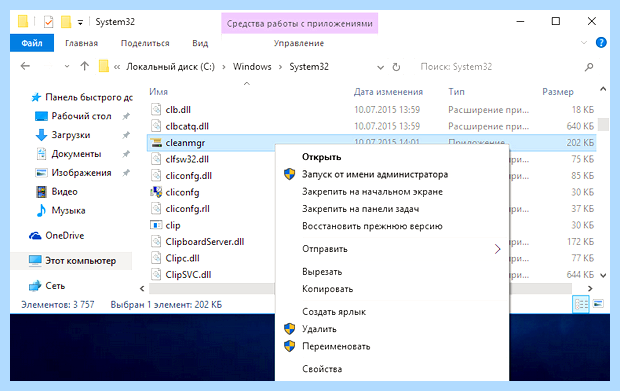Open the recent locations dropdown arrow
The height and width of the screenshot is (391, 620).
[67, 66]
